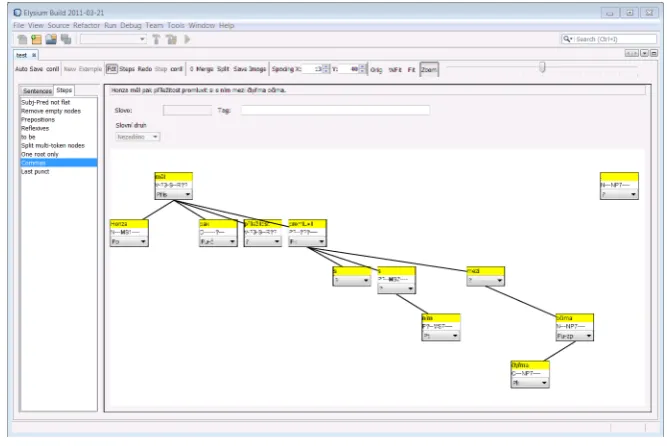The image size is (667, 446).
Task: Select the 'One root only' step
Action: [59, 154]
